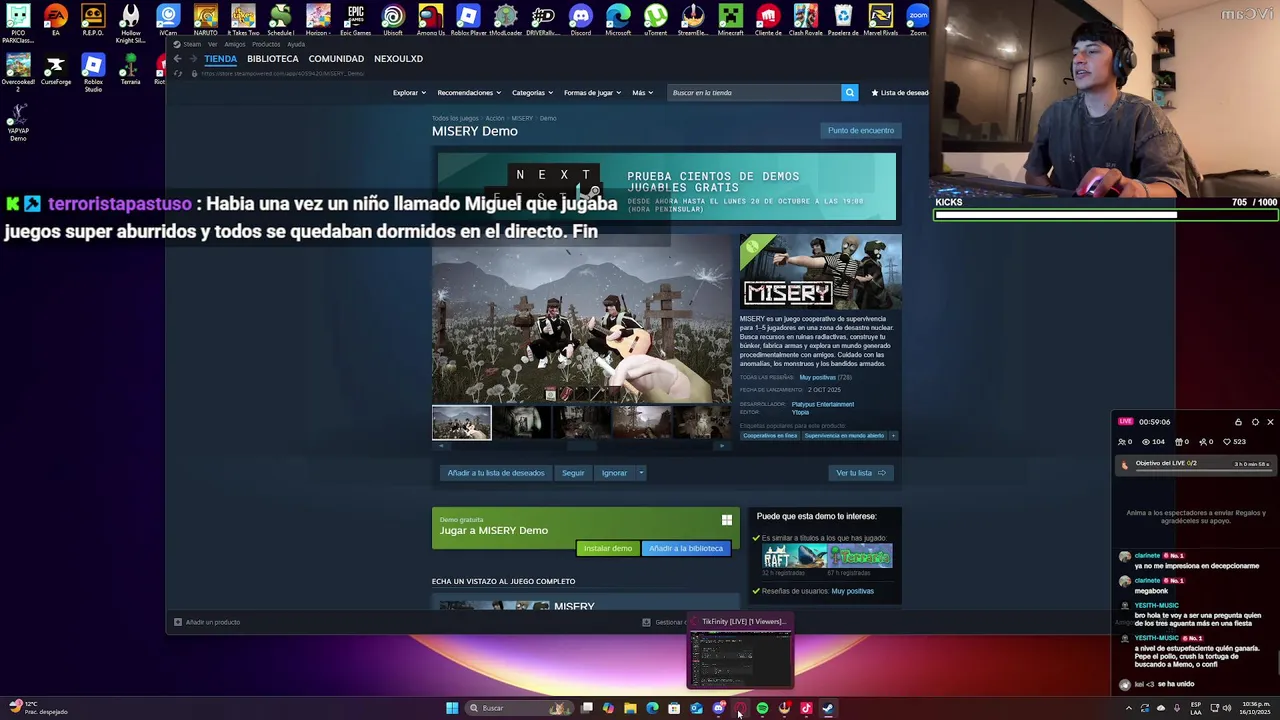Click the Terraria similar game thumbnail

pyautogui.click(x=859, y=557)
